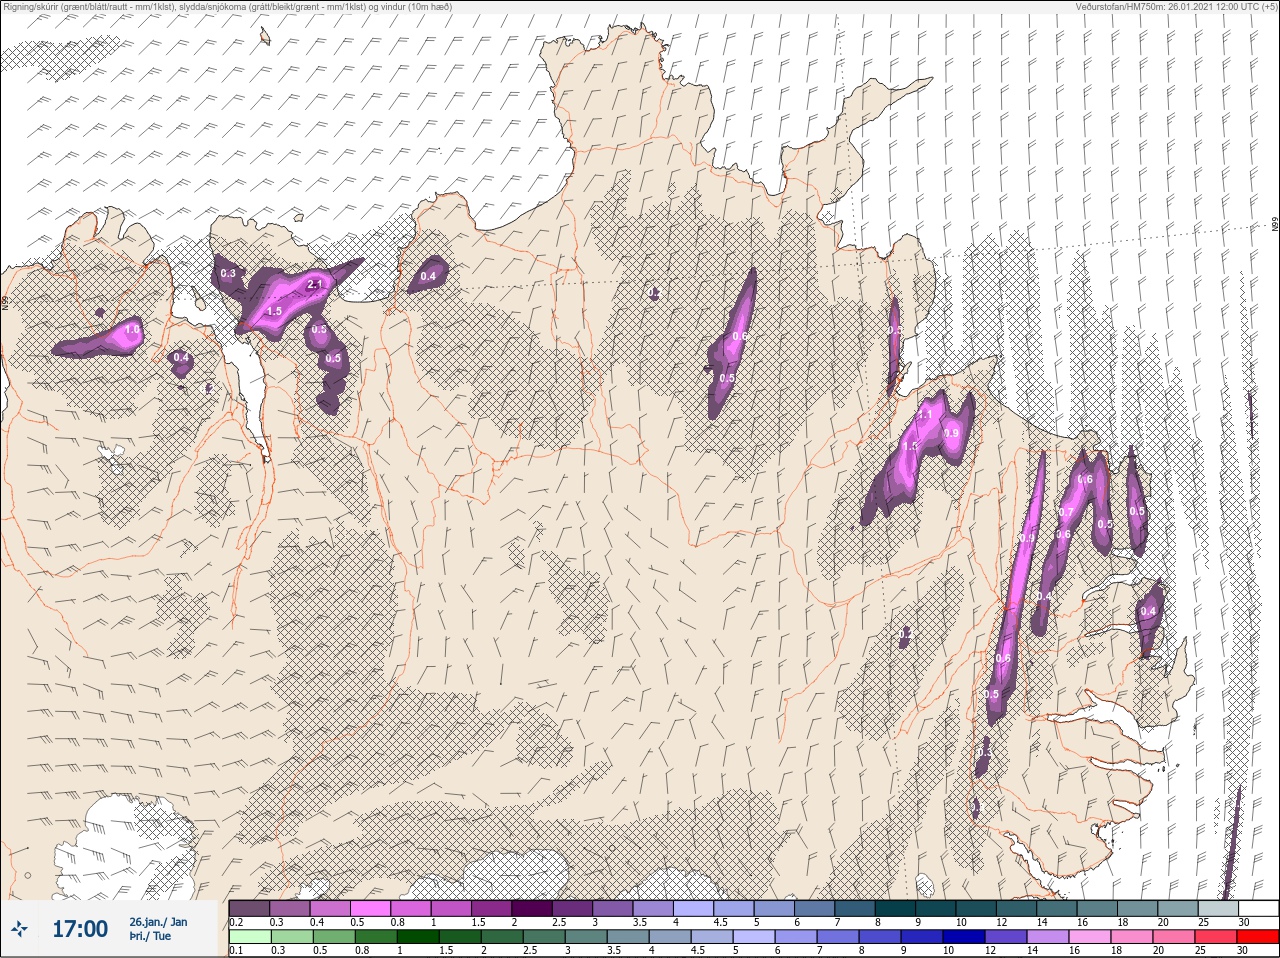The height and width of the screenshot is (958, 1280).
Task: Select the bright pink 0.5–0.8 snow legend swatch
Action: (371, 908)
